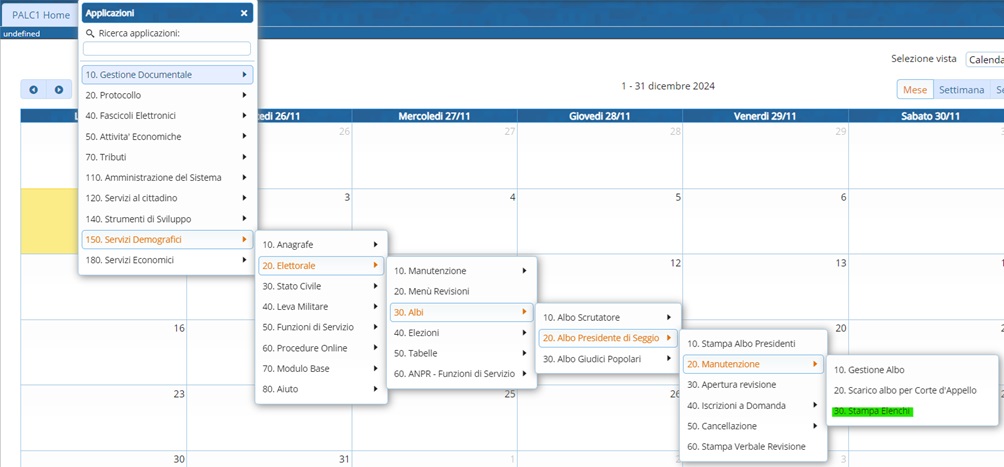Open 10. Stampa Albo Presidenti
Screen dimensions: 1004x467
click(x=741, y=344)
